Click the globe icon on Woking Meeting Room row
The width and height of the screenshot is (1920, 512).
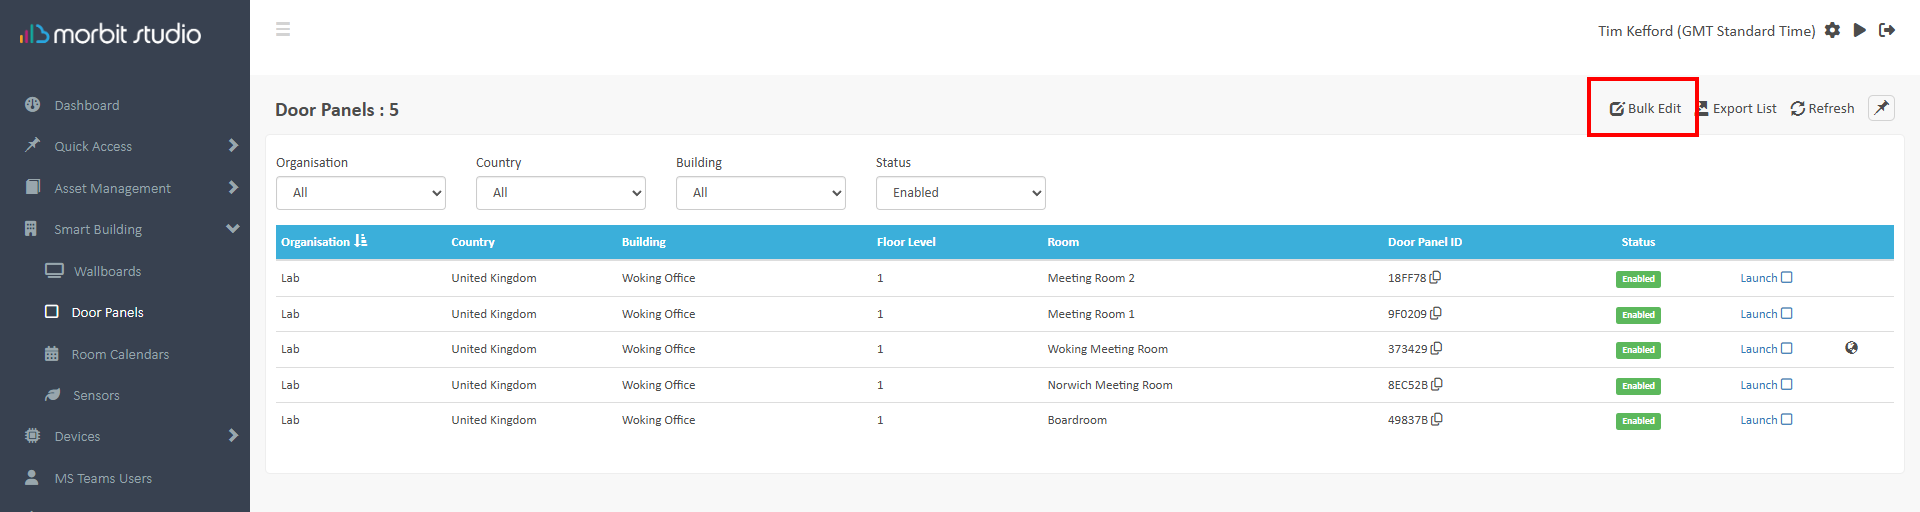(1851, 348)
